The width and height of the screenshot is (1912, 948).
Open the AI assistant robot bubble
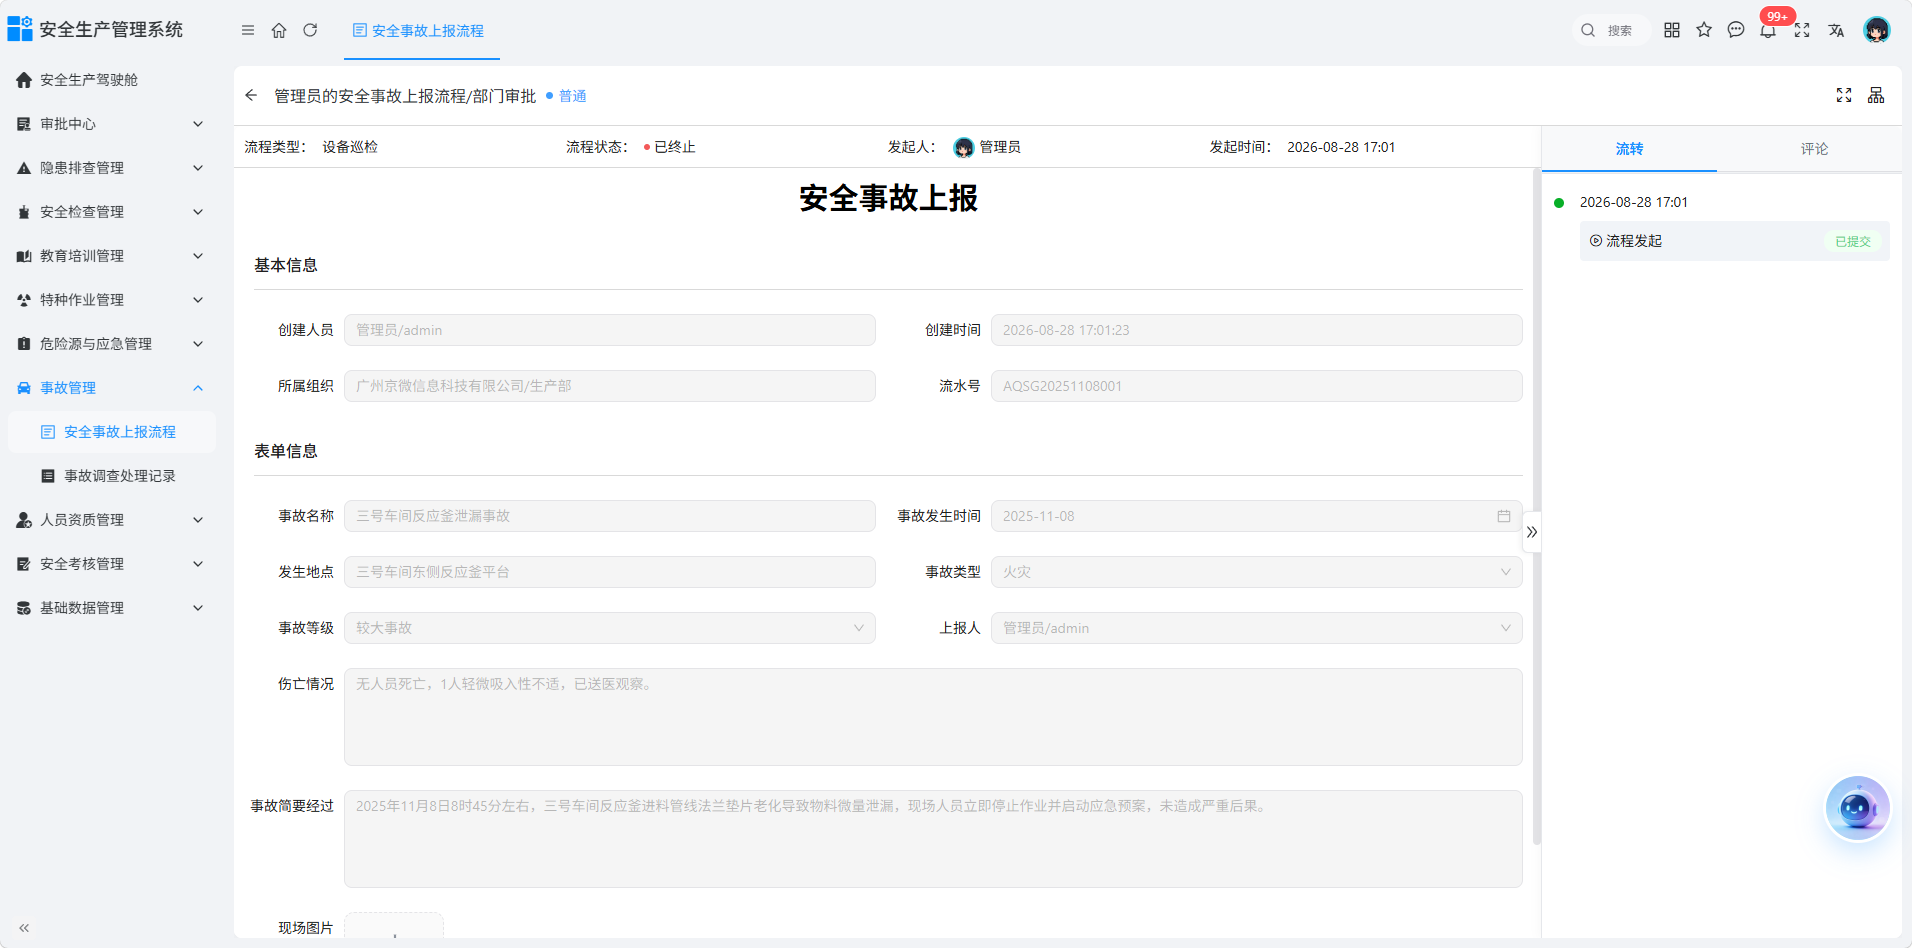1857,808
